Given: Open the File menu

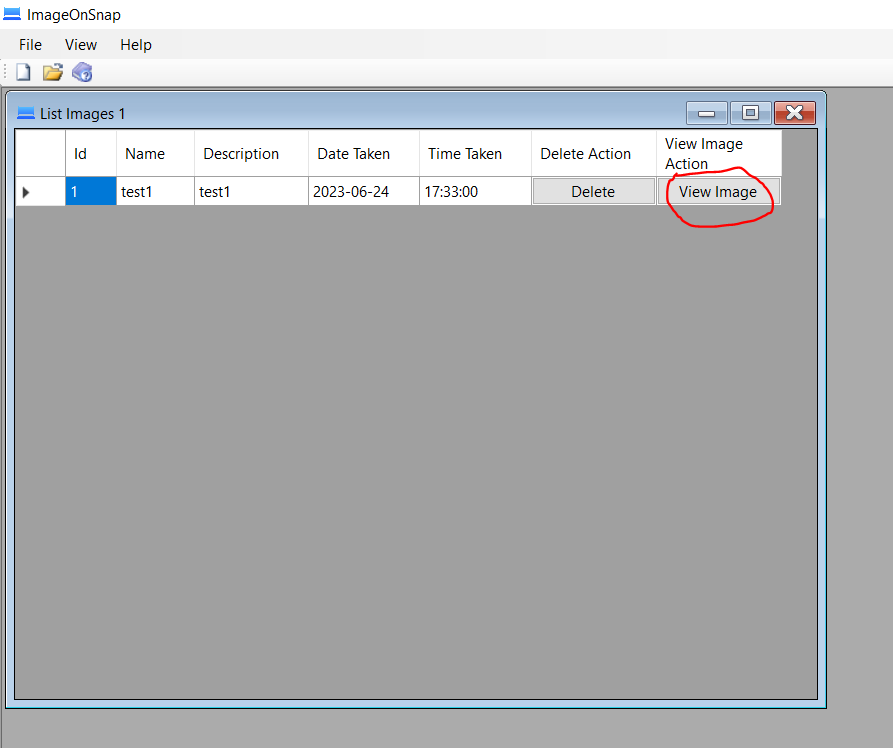Looking at the screenshot, I should tap(30, 45).
